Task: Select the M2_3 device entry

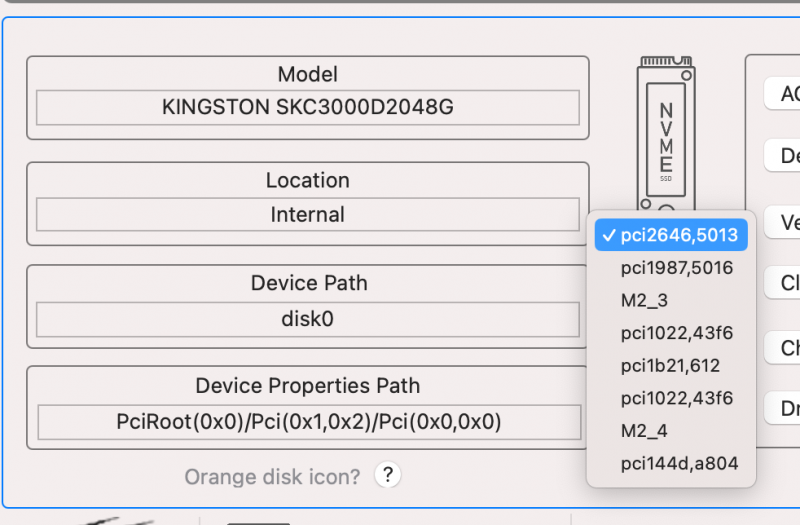Action: pos(643,301)
